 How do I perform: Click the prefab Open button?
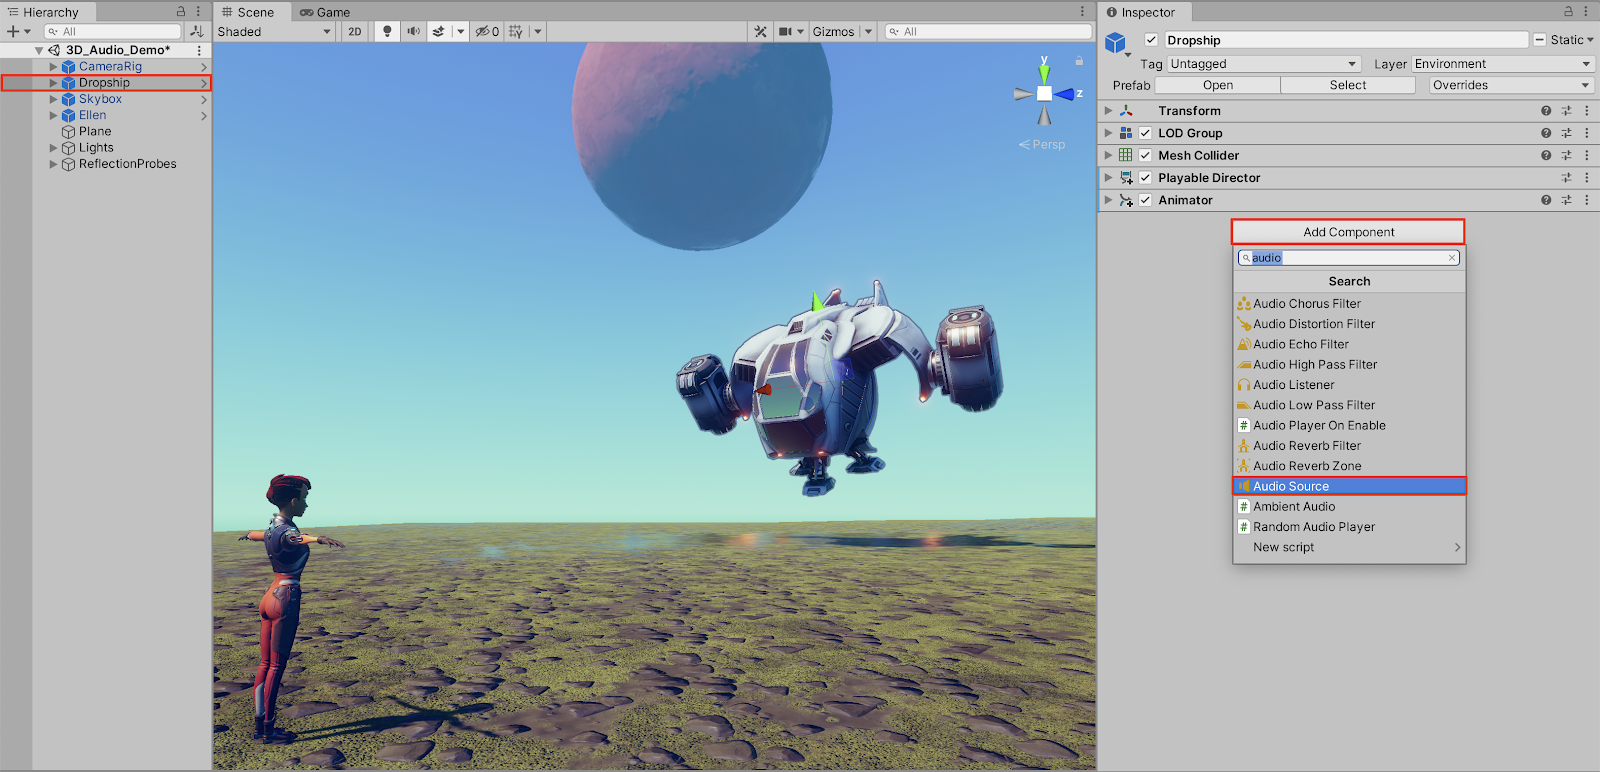[1217, 85]
